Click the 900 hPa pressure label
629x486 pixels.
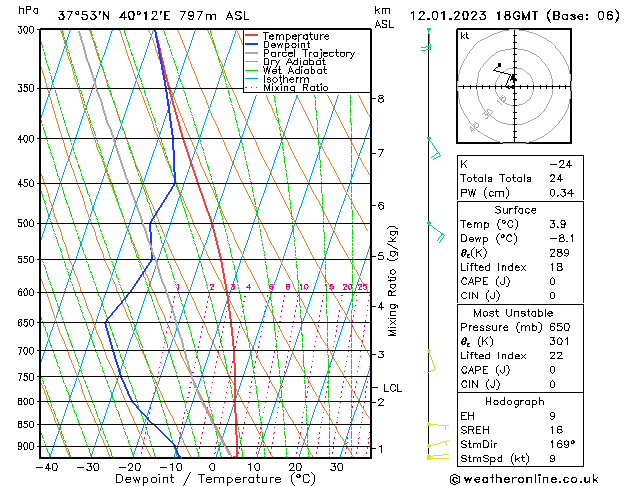(x=28, y=446)
